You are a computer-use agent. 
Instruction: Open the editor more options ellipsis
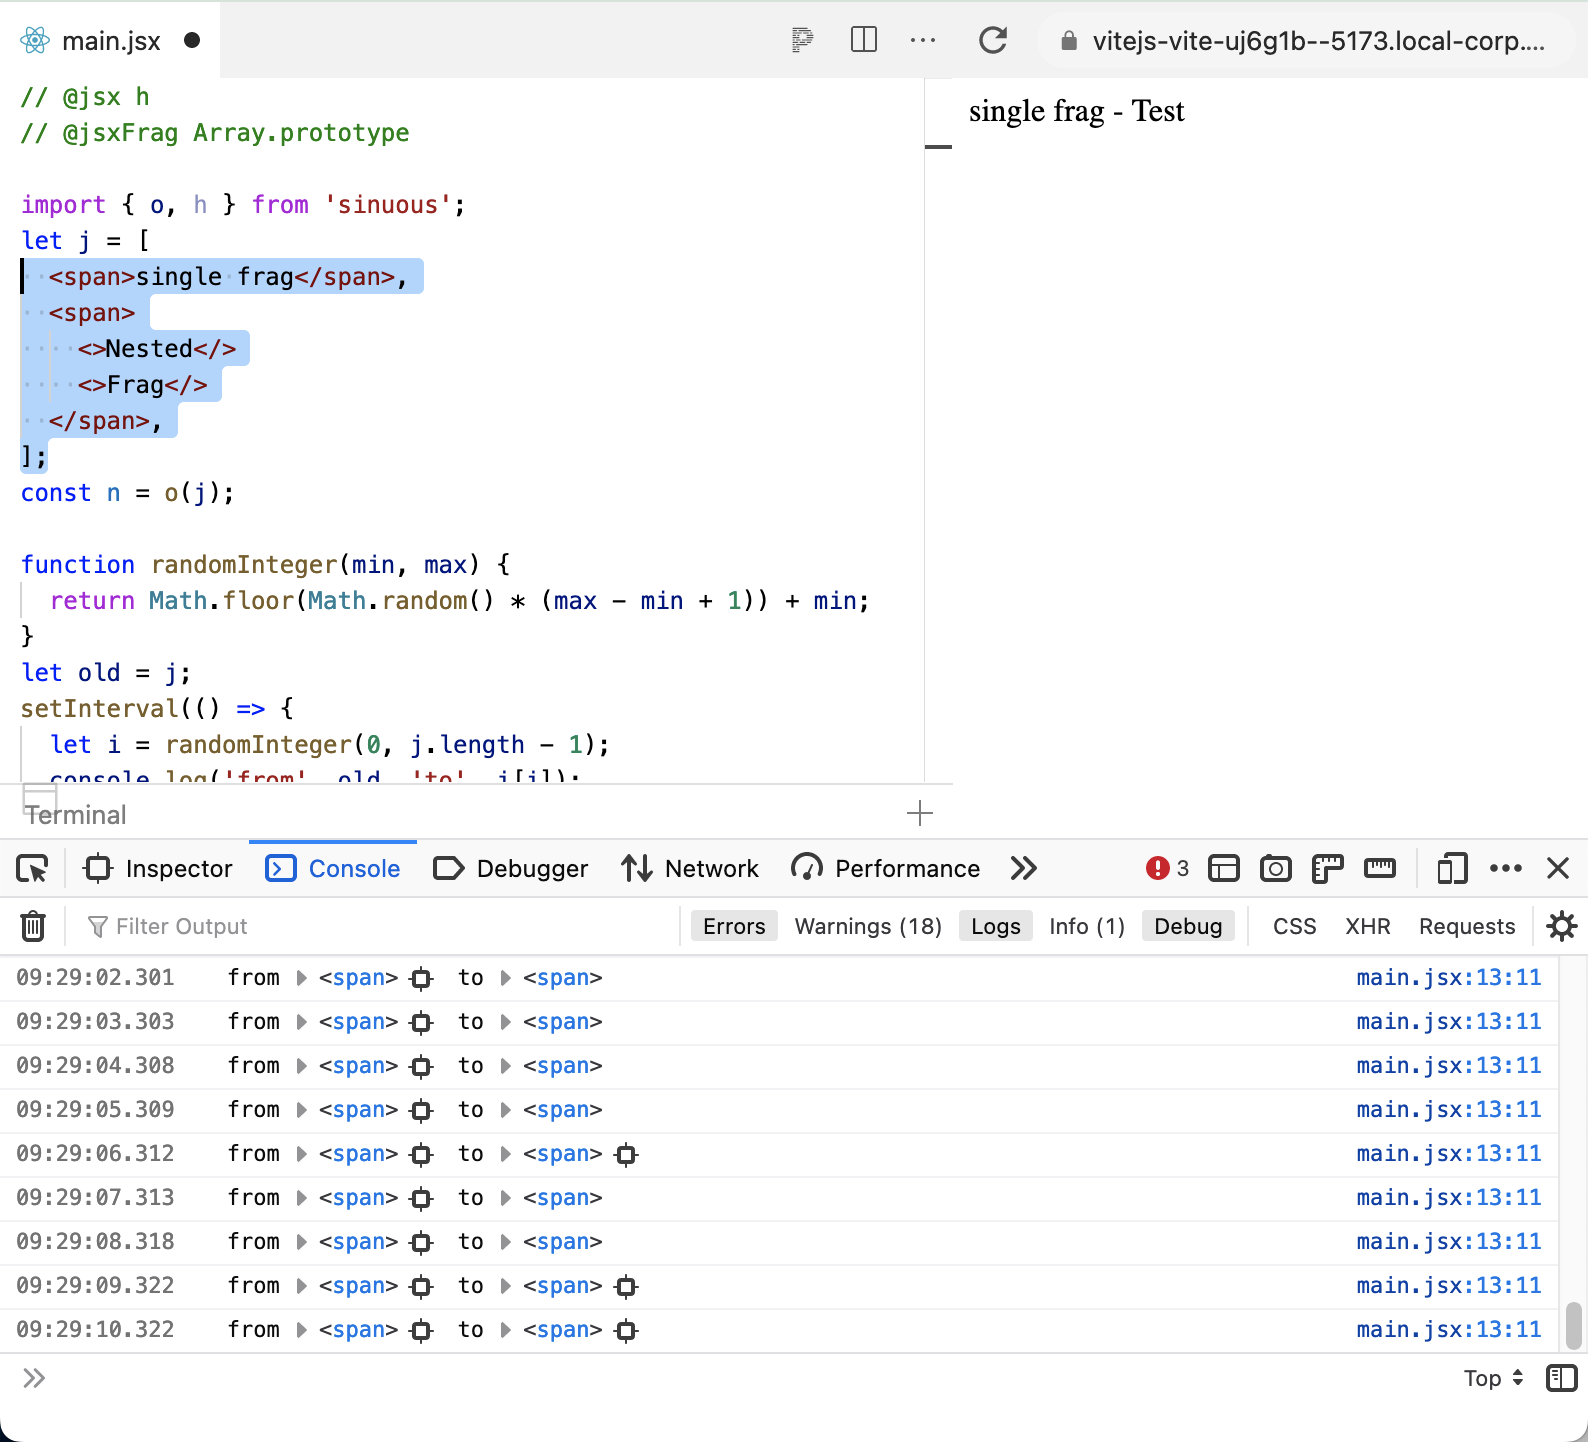(923, 40)
